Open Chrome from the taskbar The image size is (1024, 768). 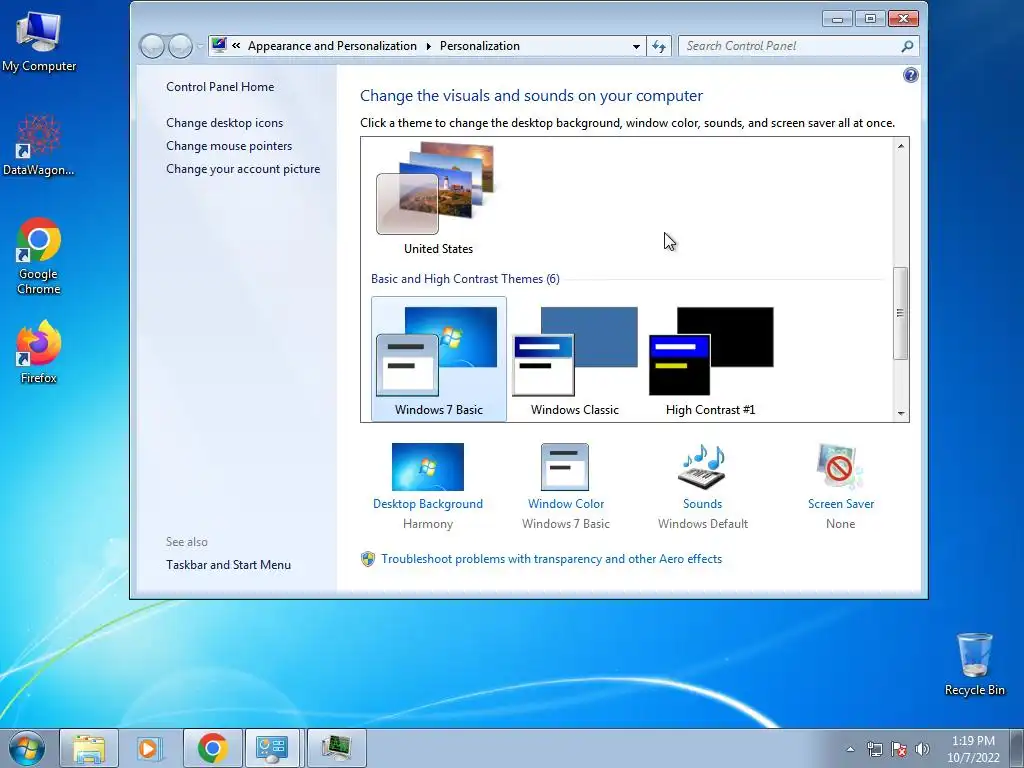pyautogui.click(x=212, y=748)
